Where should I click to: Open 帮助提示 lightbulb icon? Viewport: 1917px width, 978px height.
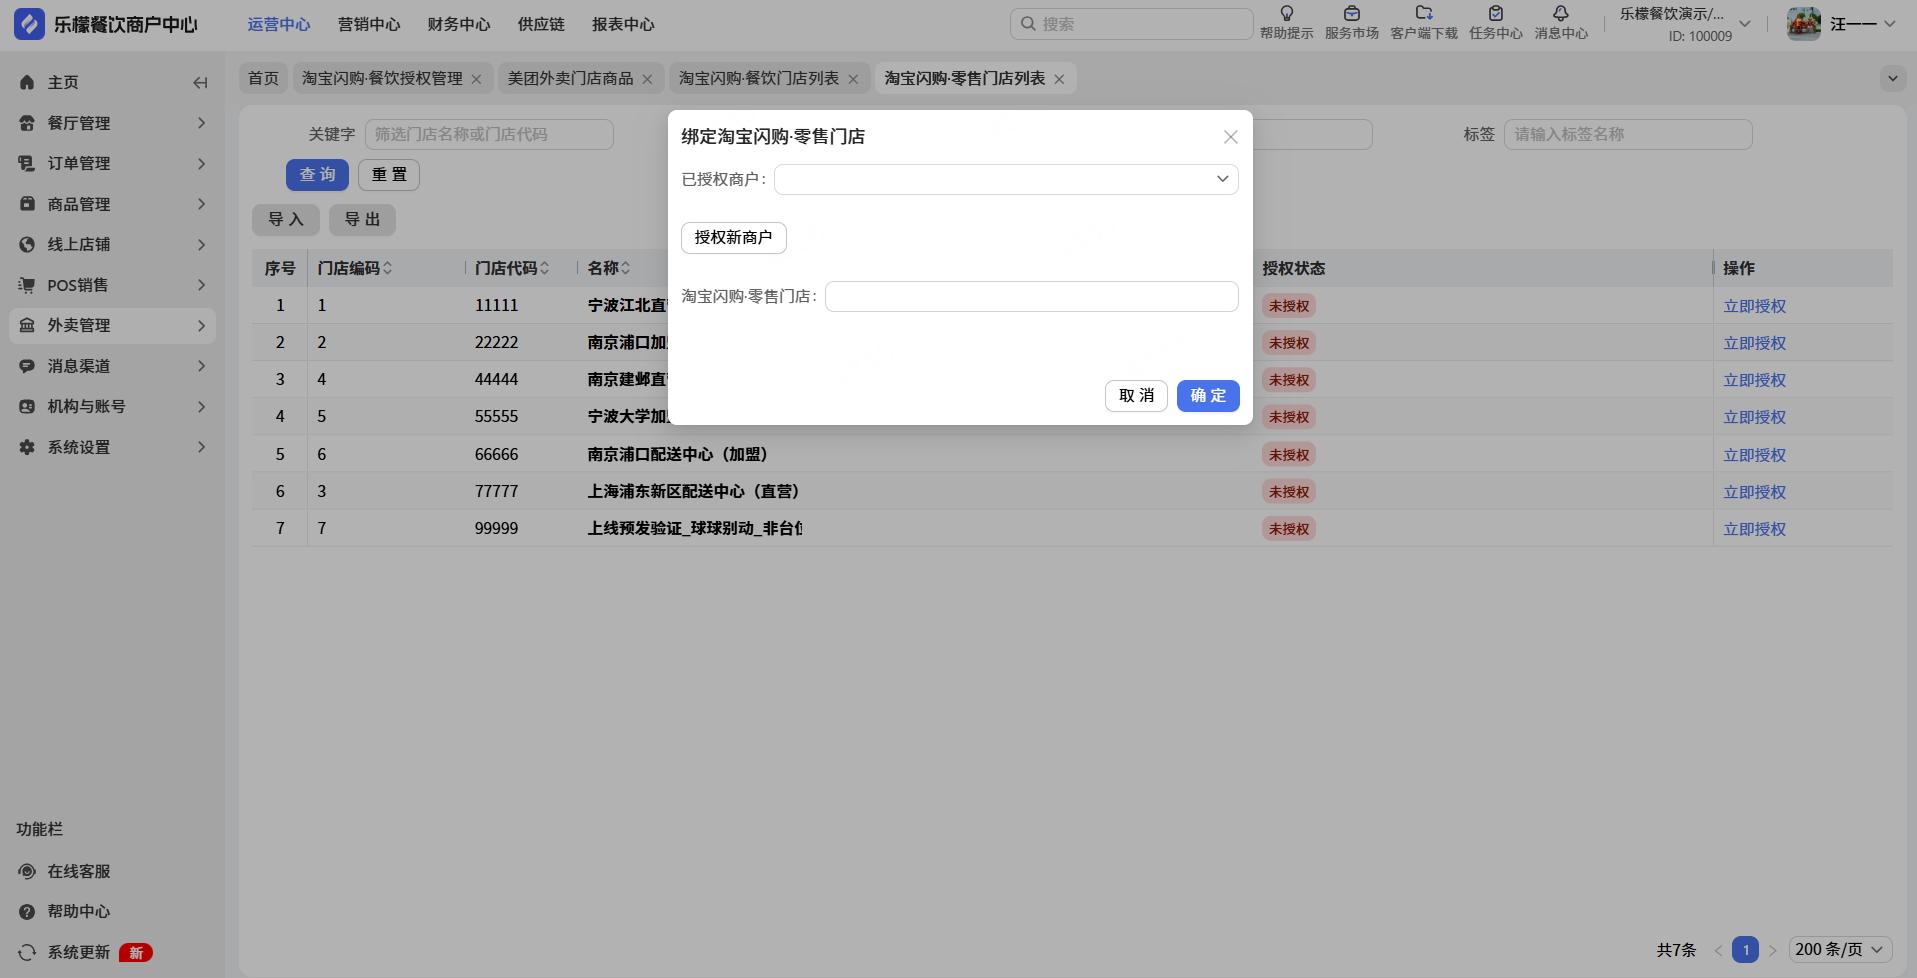[1287, 14]
